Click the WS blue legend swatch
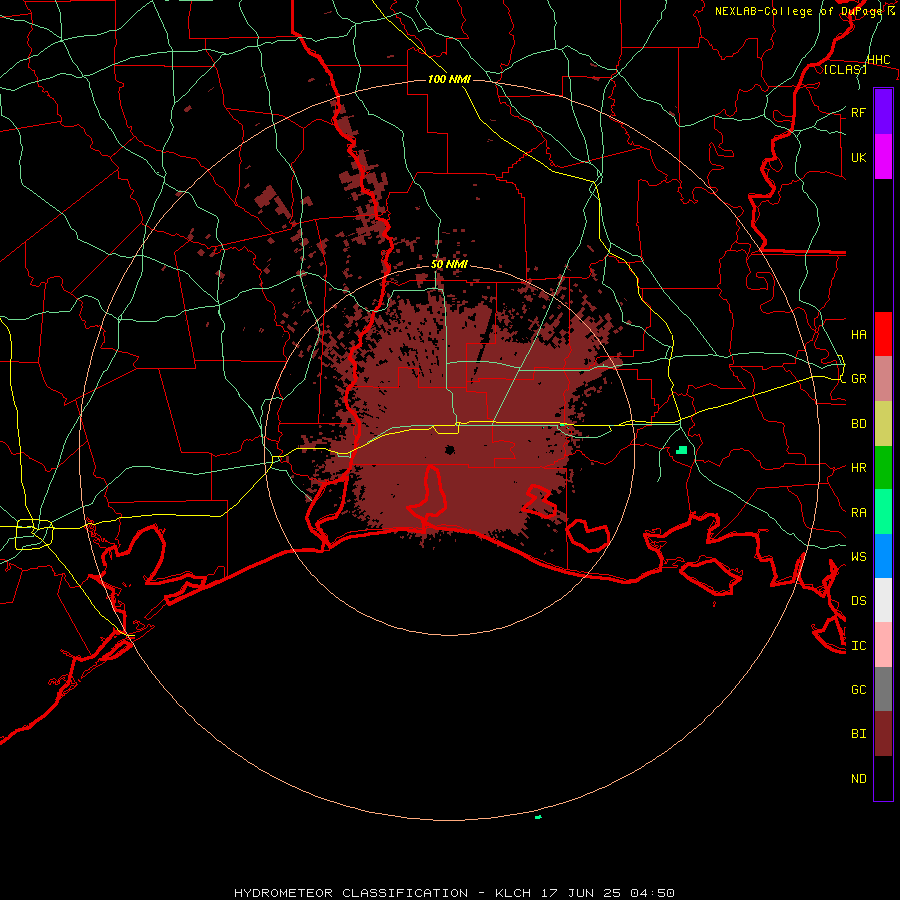The width and height of the screenshot is (900, 900). 883,556
